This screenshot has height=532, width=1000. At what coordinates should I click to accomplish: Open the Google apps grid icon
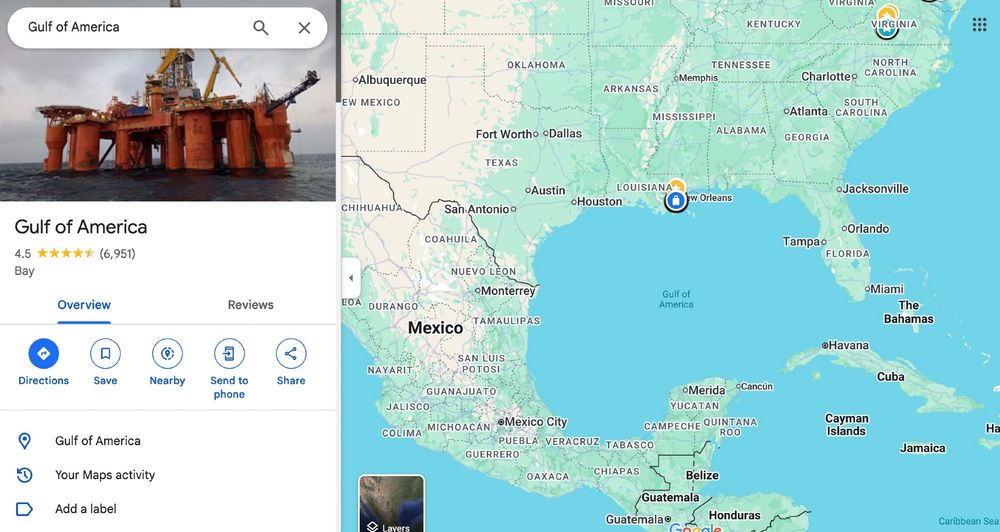pyautogui.click(x=980, y=25)
